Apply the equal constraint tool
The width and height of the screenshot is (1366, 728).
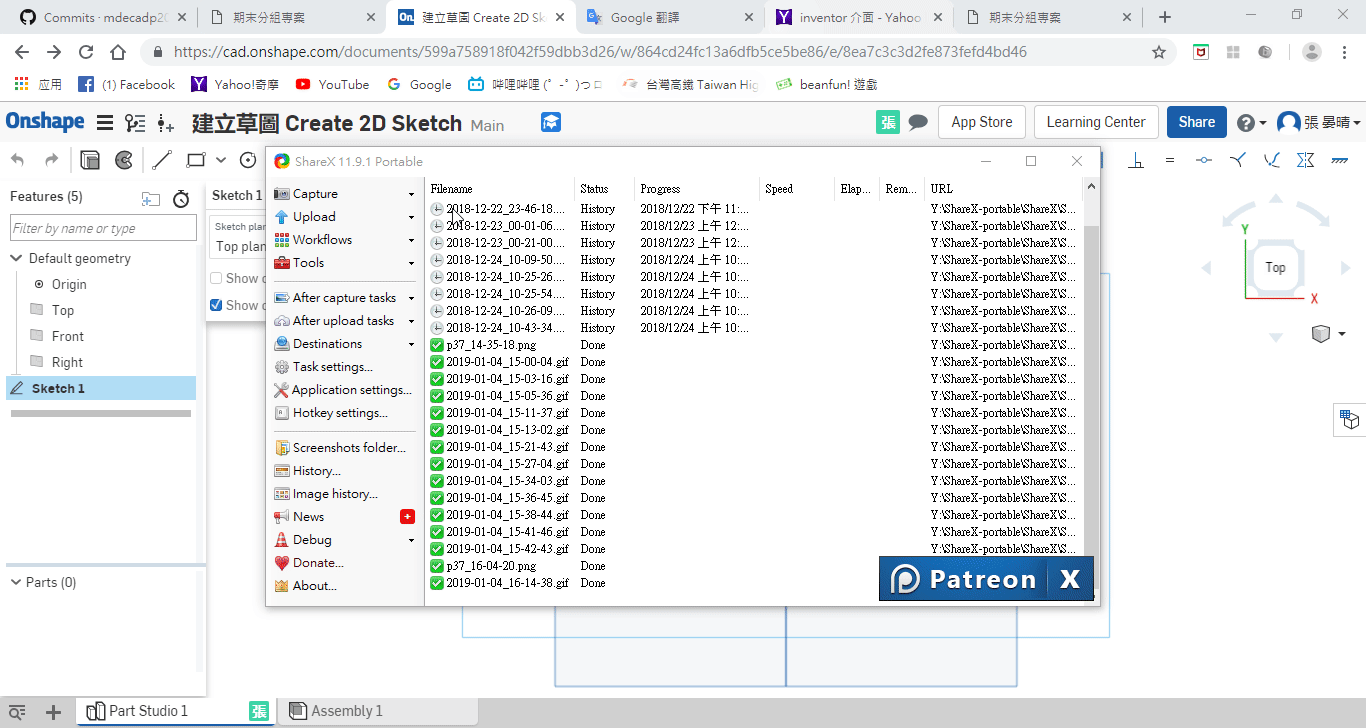[1169, 160]
